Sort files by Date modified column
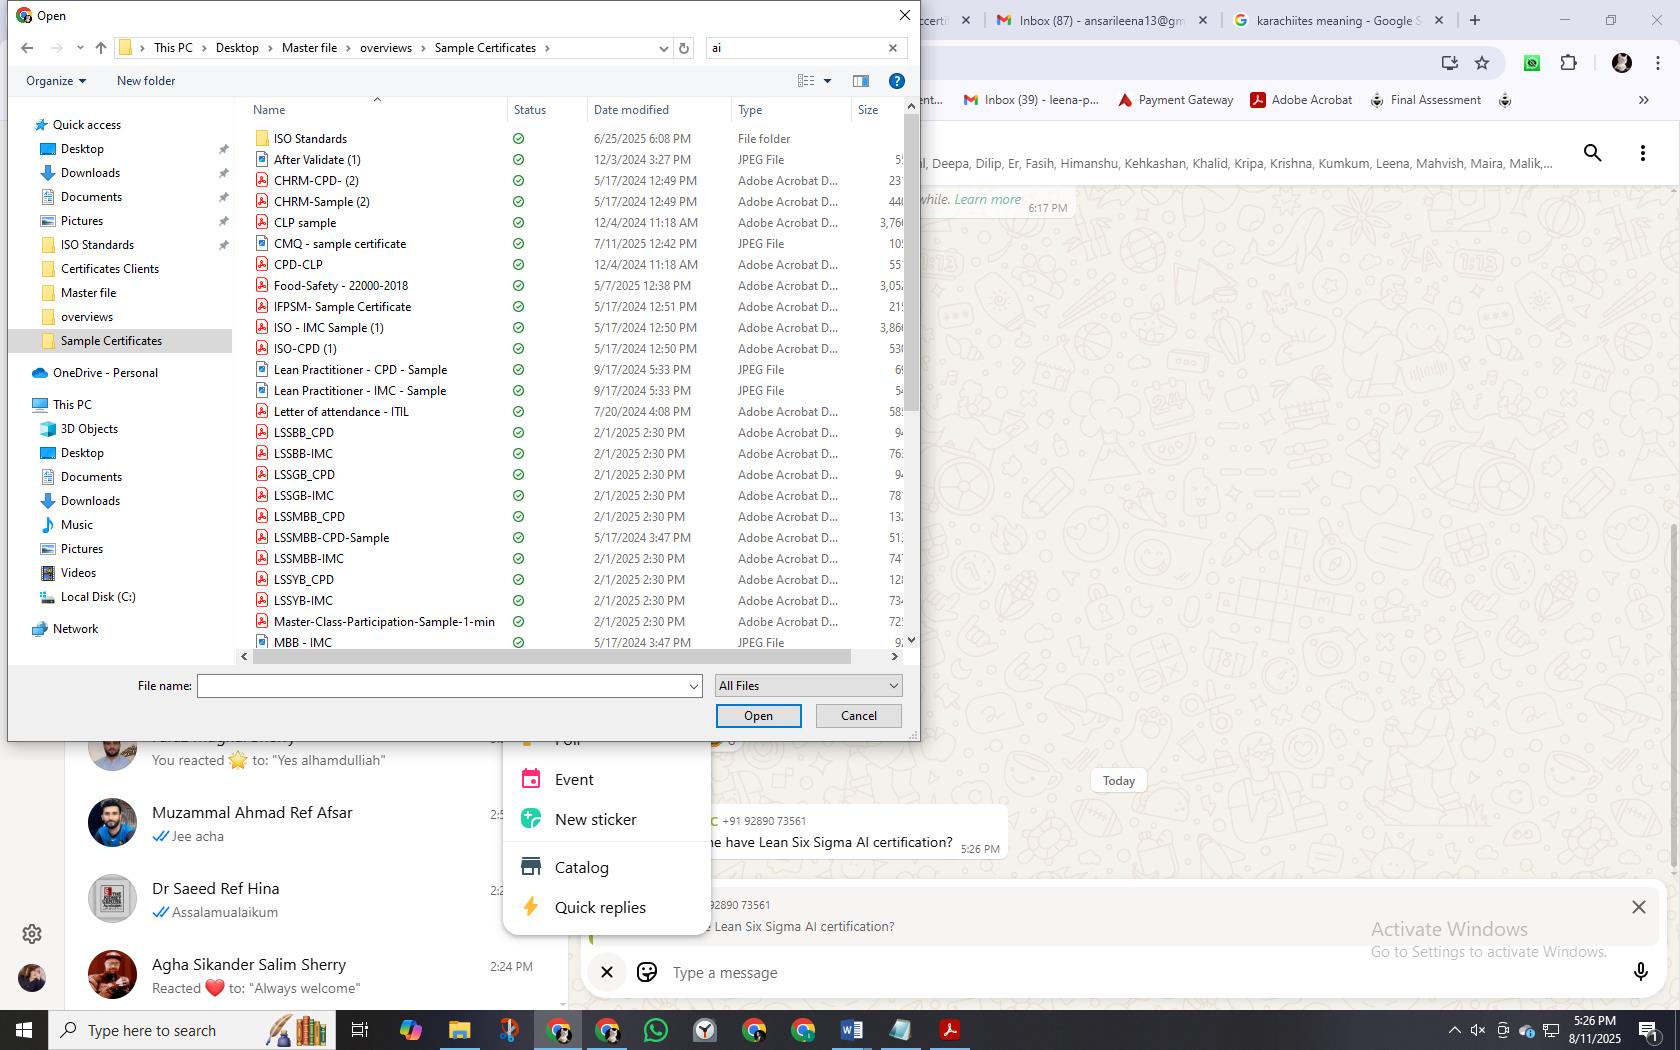Screen dimensions: 1680x1050 (659, 110)
